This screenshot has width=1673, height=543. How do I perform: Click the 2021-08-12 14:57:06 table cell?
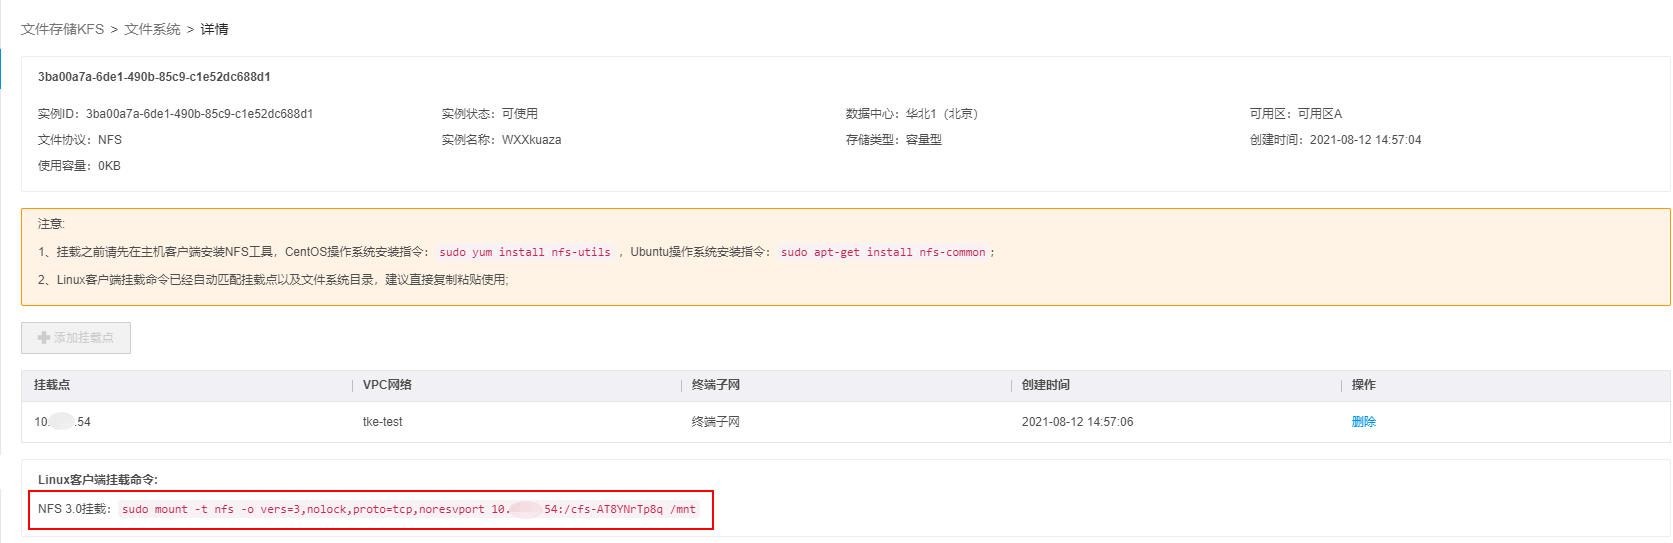(x=1077, y=422)
